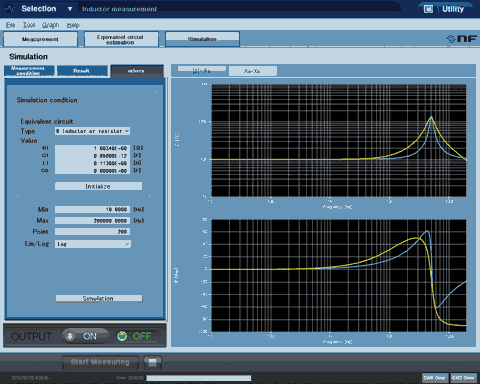Click the measurement progress bar

click(x=199, y=378)
